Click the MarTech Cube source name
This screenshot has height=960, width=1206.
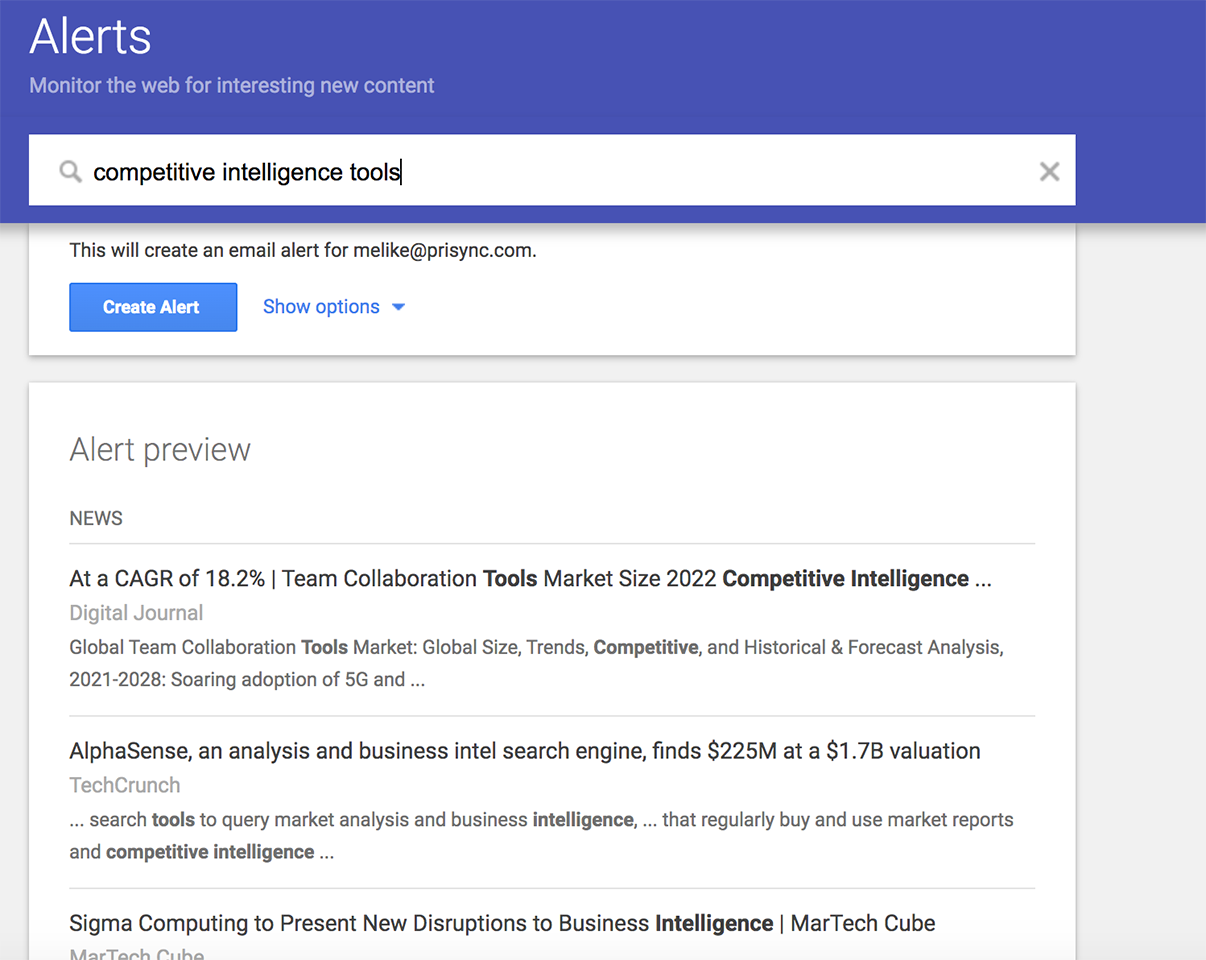136,953
